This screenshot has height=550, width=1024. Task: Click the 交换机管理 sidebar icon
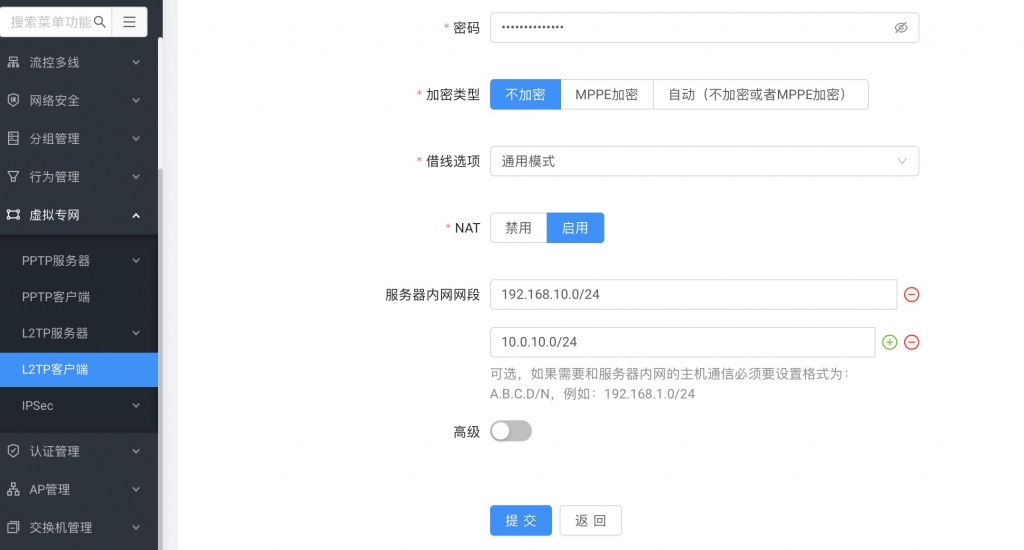(13, 527)
